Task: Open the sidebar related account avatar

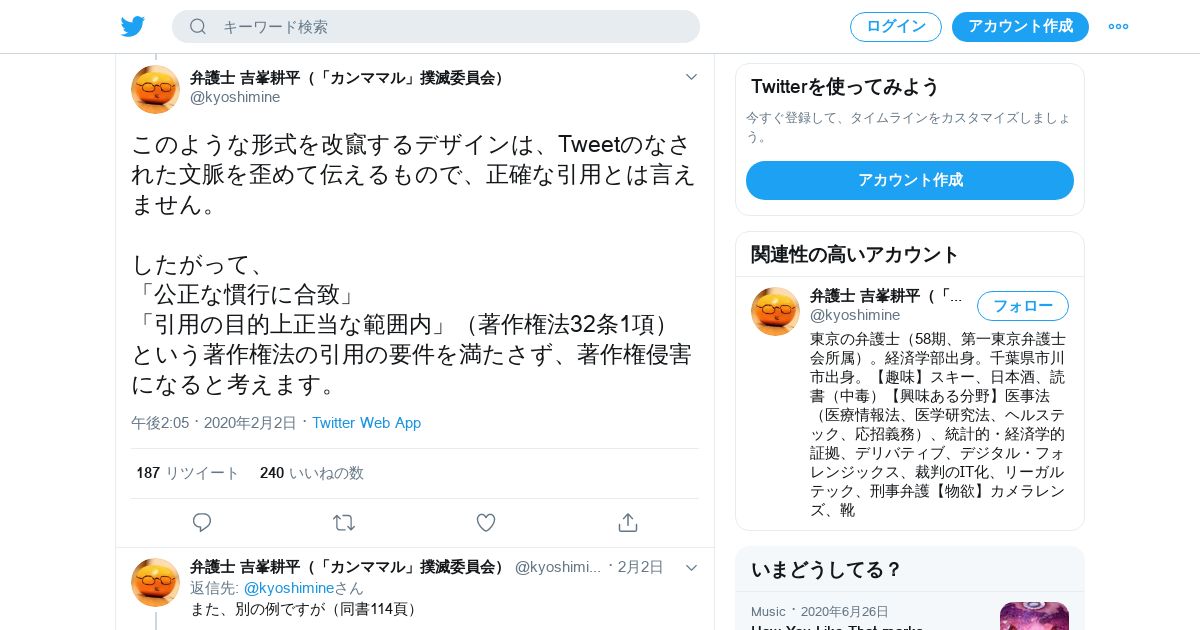Action: click(x=775, y=311)
